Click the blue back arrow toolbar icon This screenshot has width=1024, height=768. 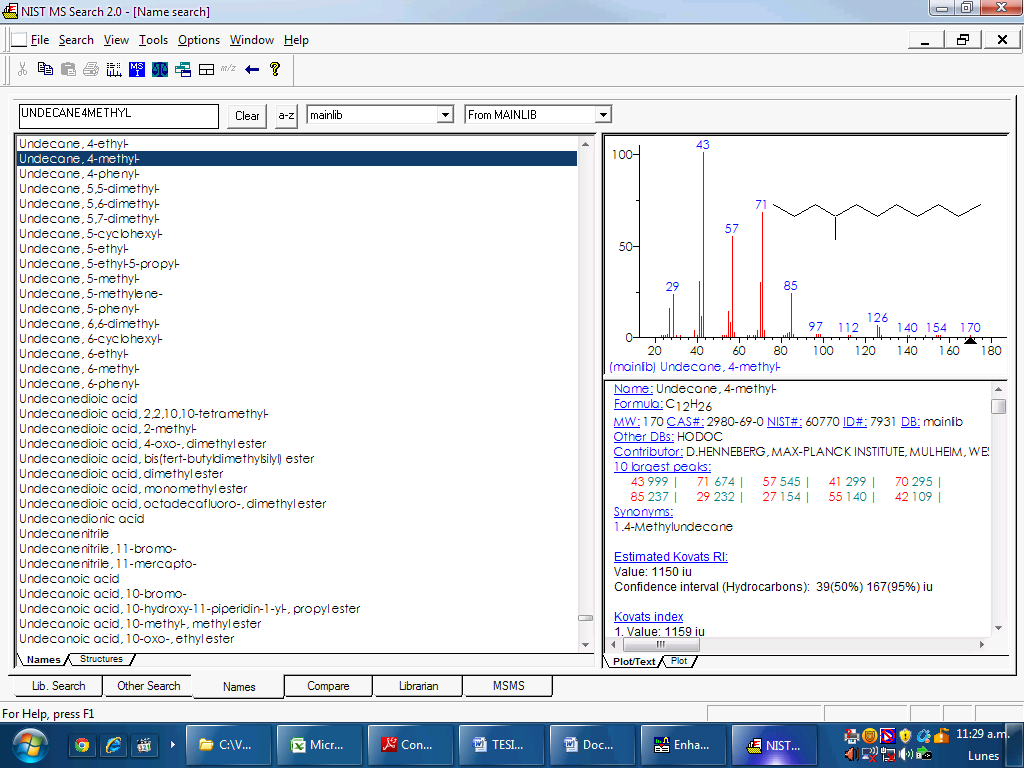[252, 69]
